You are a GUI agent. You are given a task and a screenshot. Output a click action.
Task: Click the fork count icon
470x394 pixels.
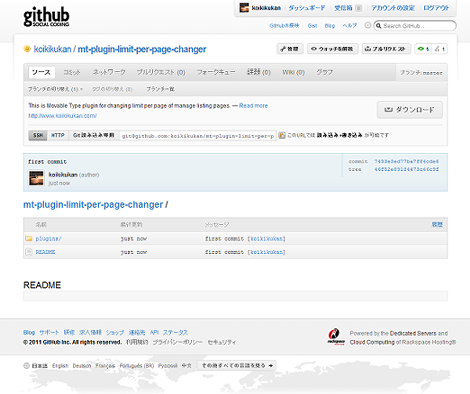[437, 49]
